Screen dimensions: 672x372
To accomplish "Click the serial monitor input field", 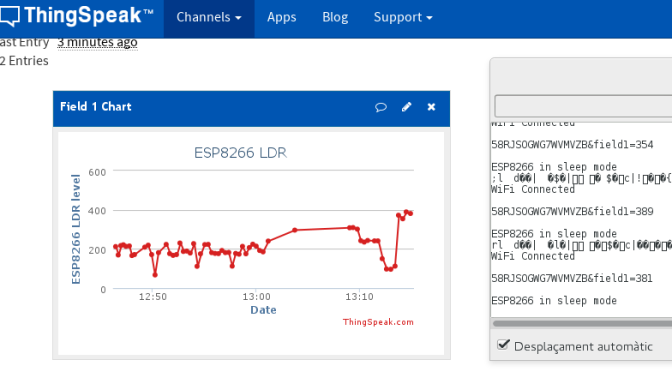I will tap(583, 106).
